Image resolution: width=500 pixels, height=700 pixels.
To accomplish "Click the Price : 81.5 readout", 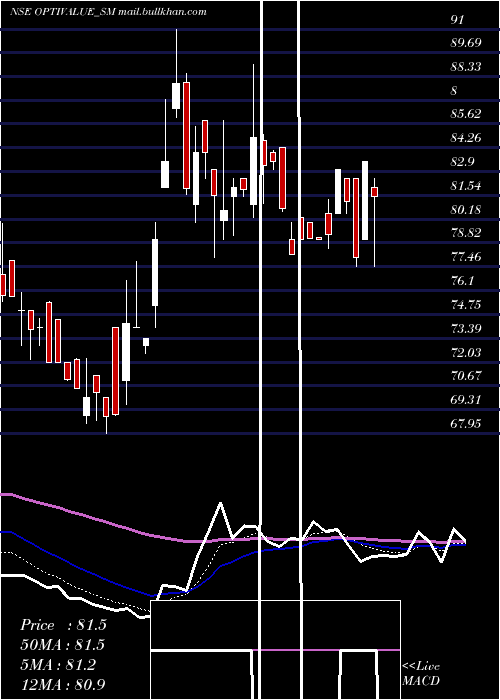I will click(63, 625).
